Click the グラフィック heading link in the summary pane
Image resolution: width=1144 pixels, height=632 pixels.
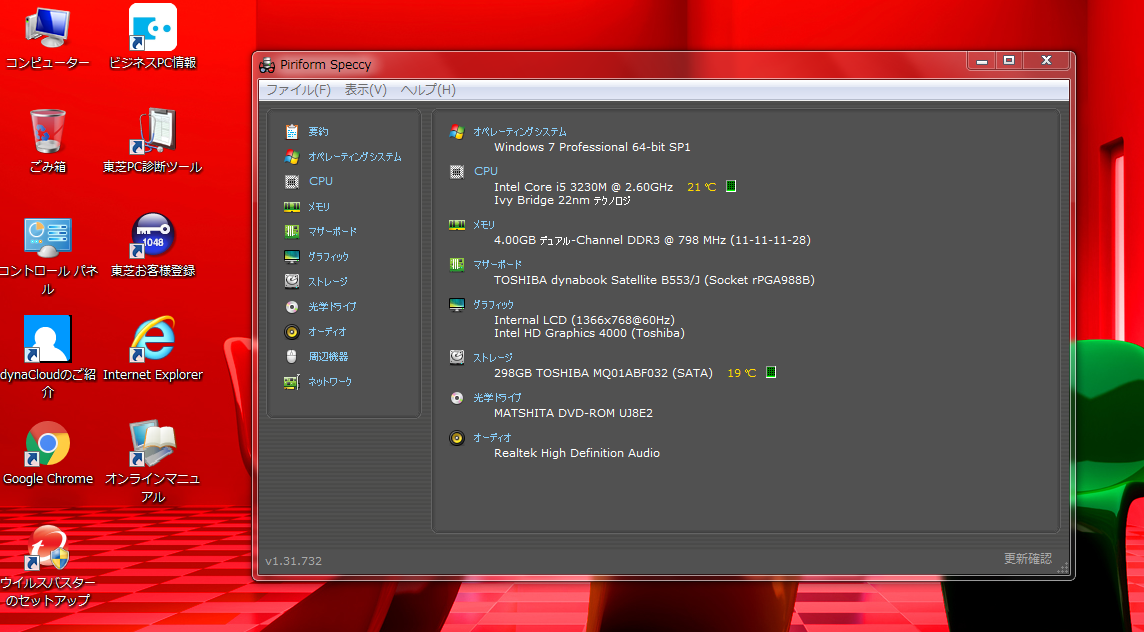(493, 304)
